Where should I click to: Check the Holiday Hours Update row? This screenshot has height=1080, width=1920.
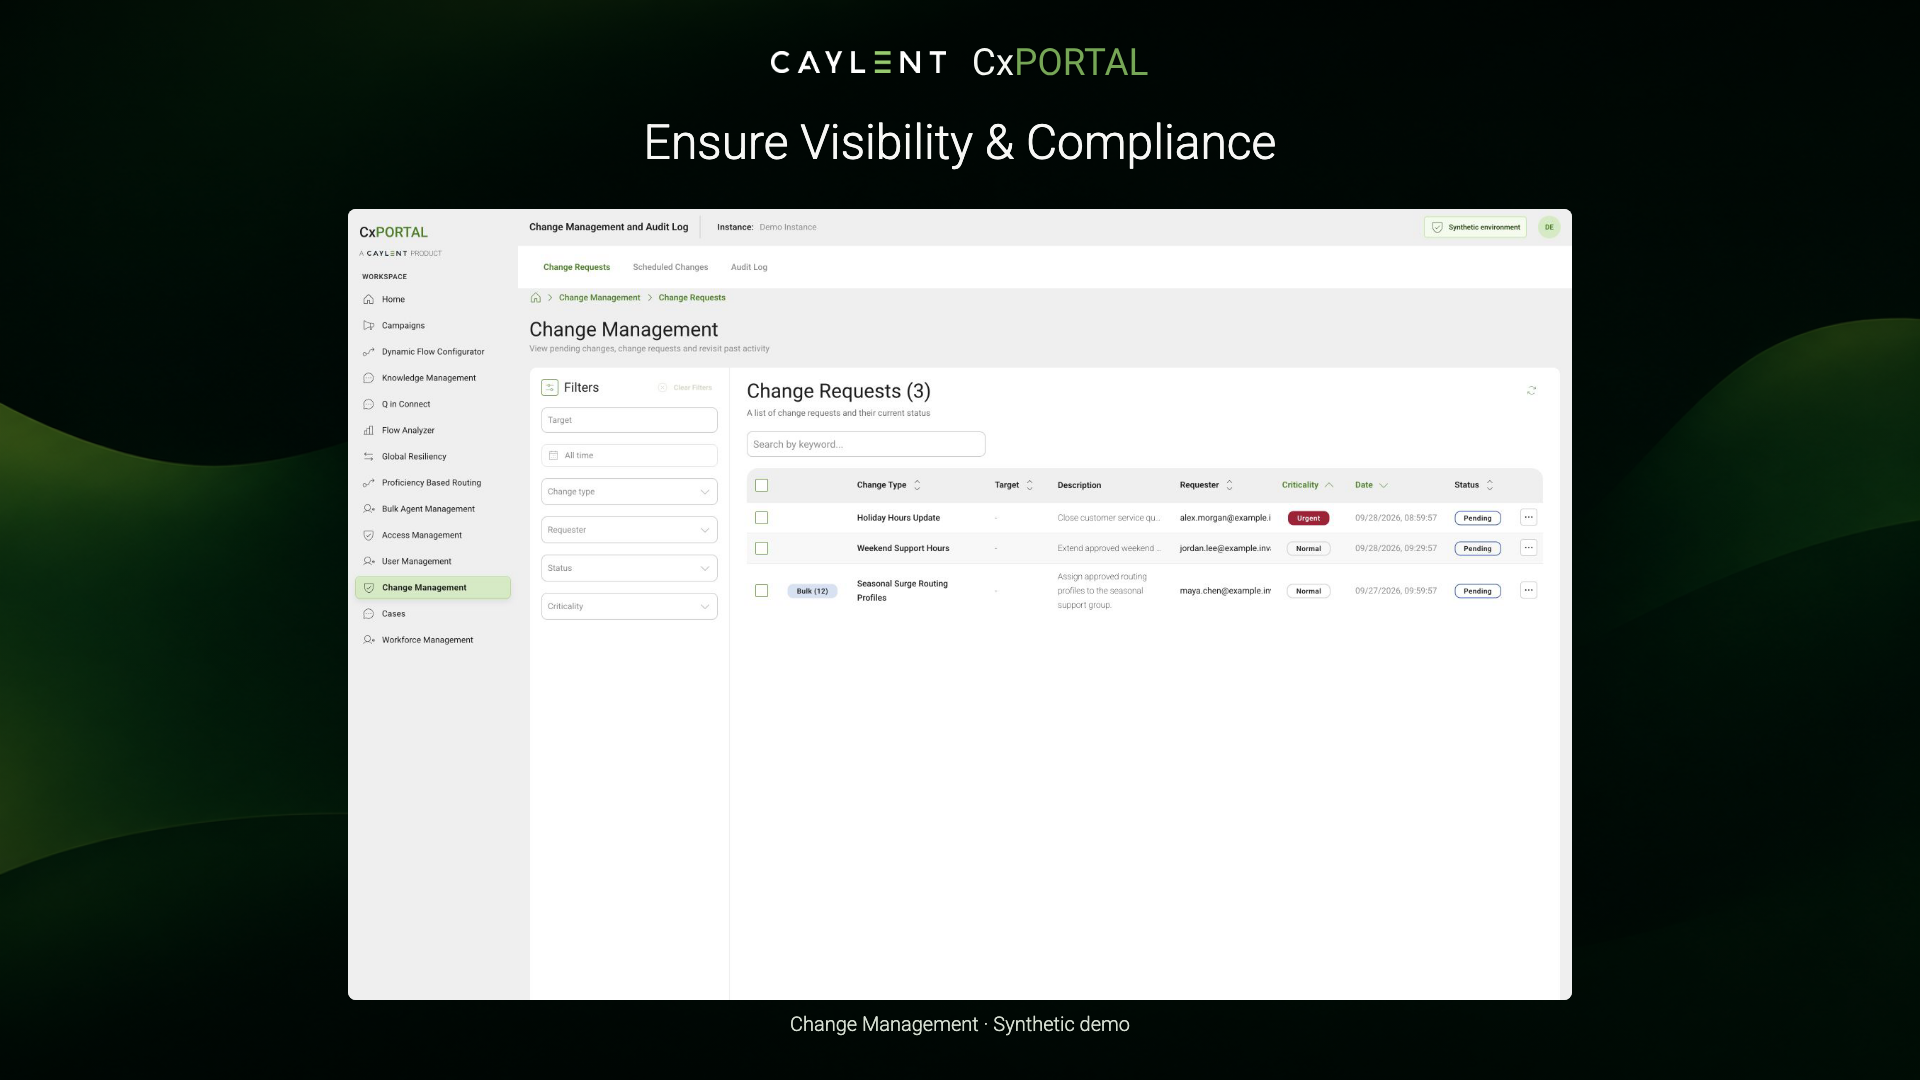762,518
